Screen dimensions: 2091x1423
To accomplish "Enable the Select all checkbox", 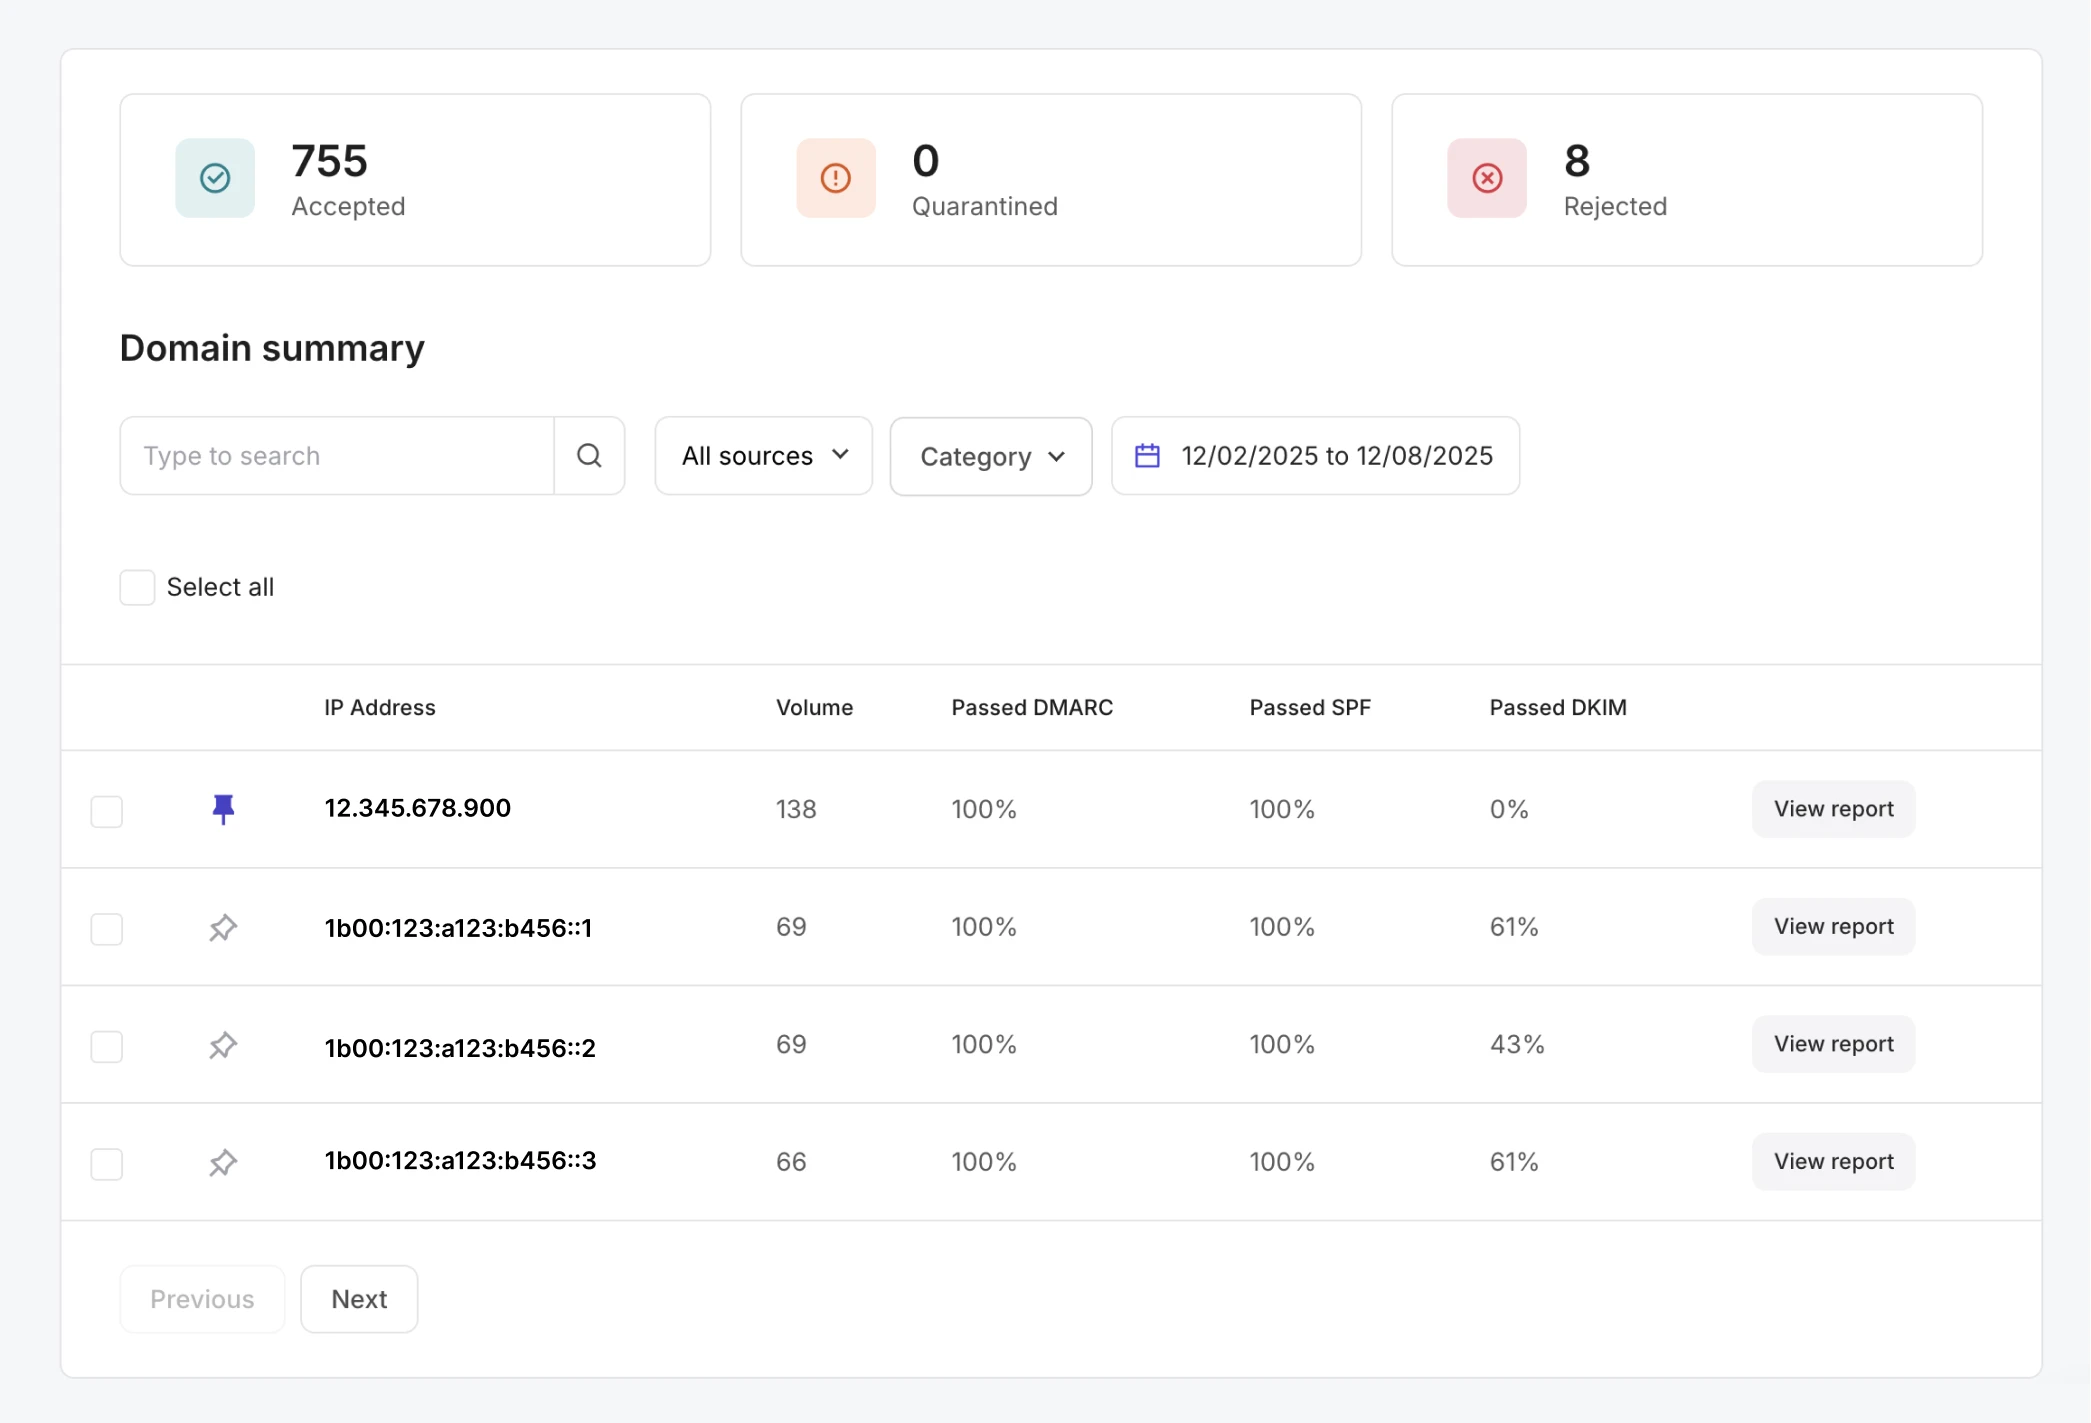I will pyautogui.click(x=137, y=587).
